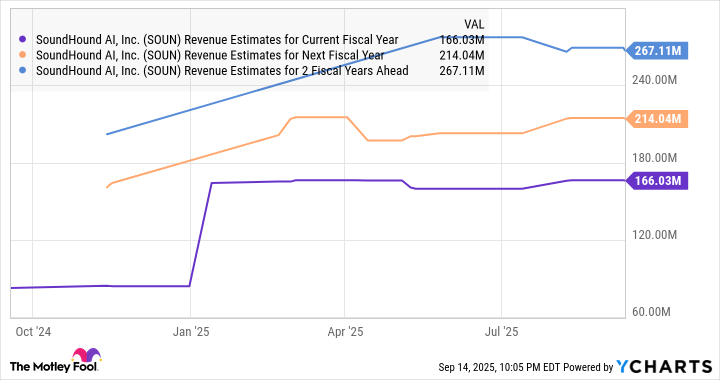
Task: Click the 166.03M purple value flag
Action: (657, 180)
